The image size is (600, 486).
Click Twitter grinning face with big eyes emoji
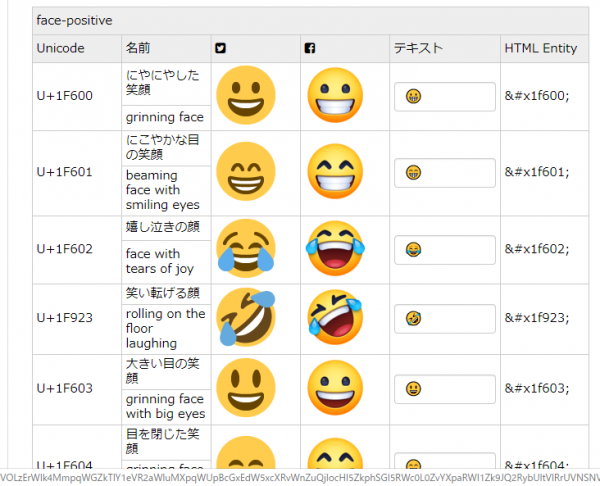tap(245, 388)
